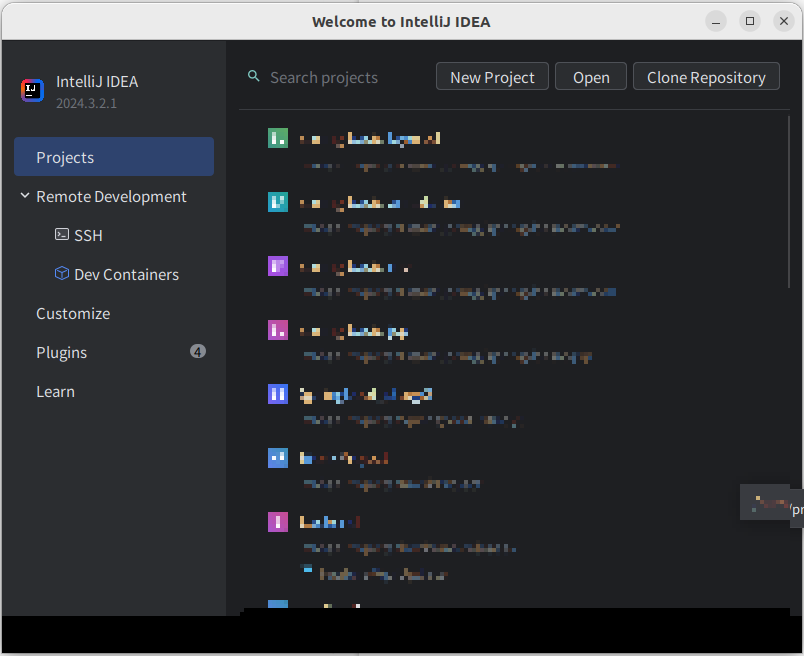Maximize the Welcome to IntelliJ IDEA window
The image size is (804, 656).
tap(750, 22)
